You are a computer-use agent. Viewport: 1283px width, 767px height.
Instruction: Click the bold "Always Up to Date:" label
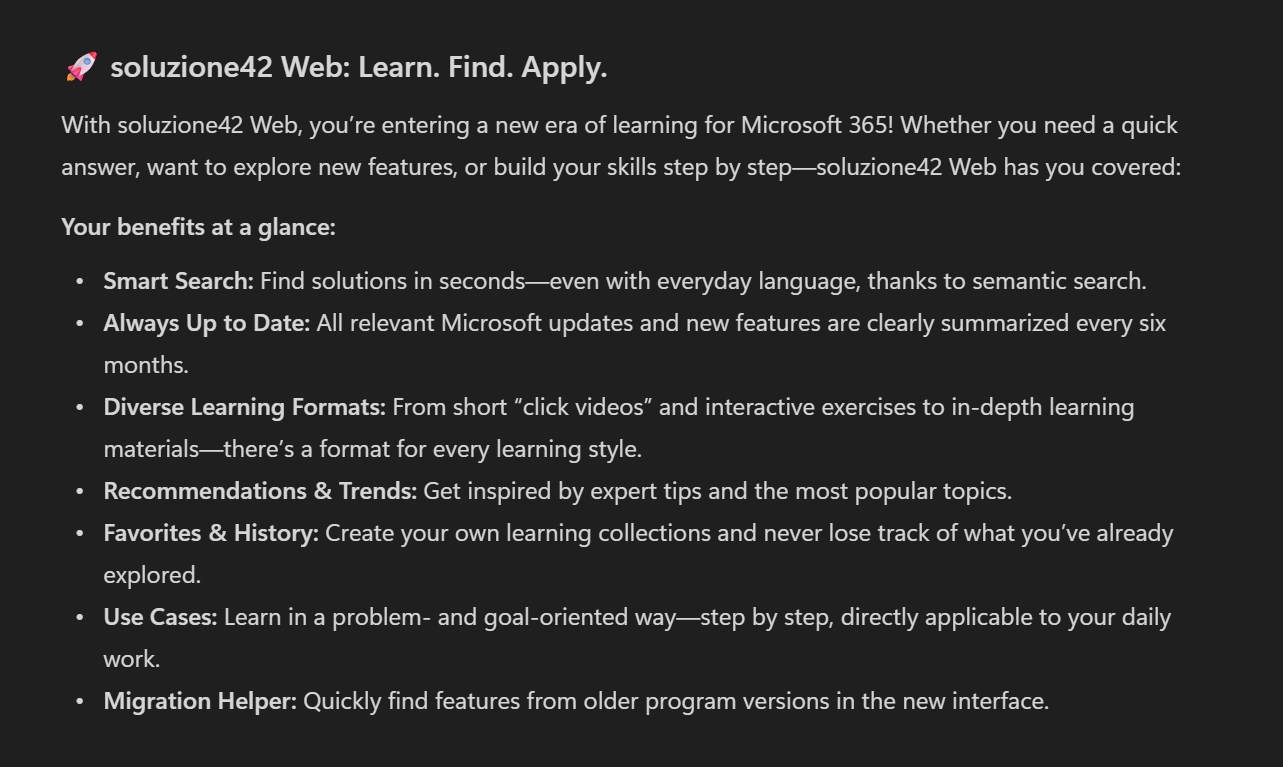(206, 323)
